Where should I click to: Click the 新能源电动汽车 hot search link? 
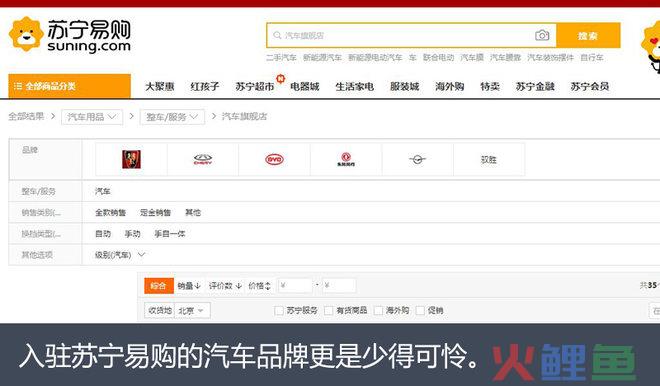375,58
